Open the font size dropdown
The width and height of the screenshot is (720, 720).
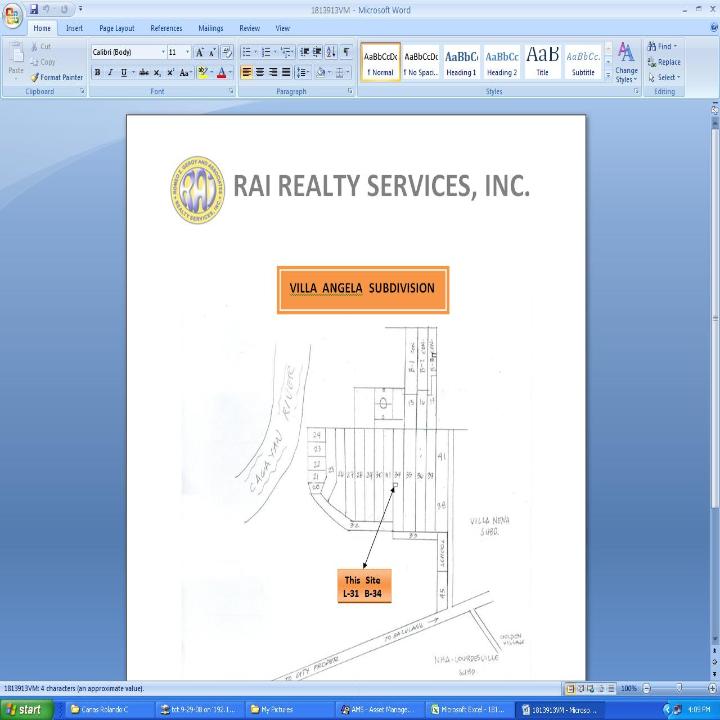187,52
